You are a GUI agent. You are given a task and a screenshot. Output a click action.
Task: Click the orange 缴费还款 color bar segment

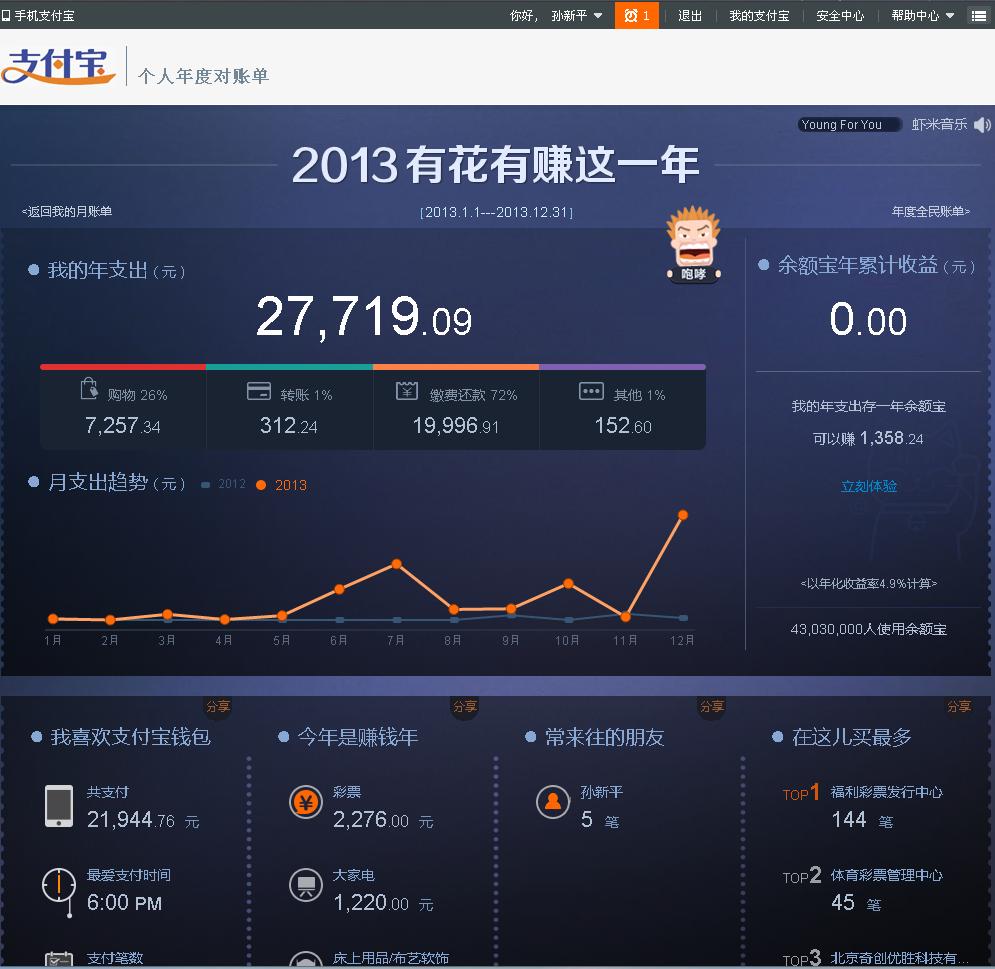456,367
